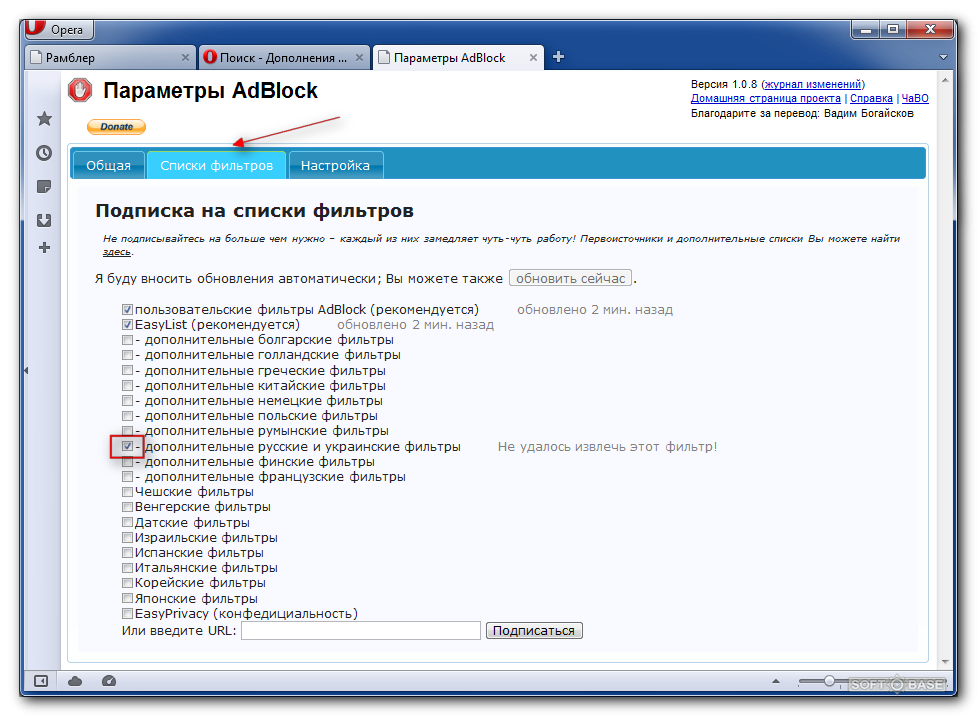
Task: Open downloads panel icon in sidebar
Action: pos(44,220)
